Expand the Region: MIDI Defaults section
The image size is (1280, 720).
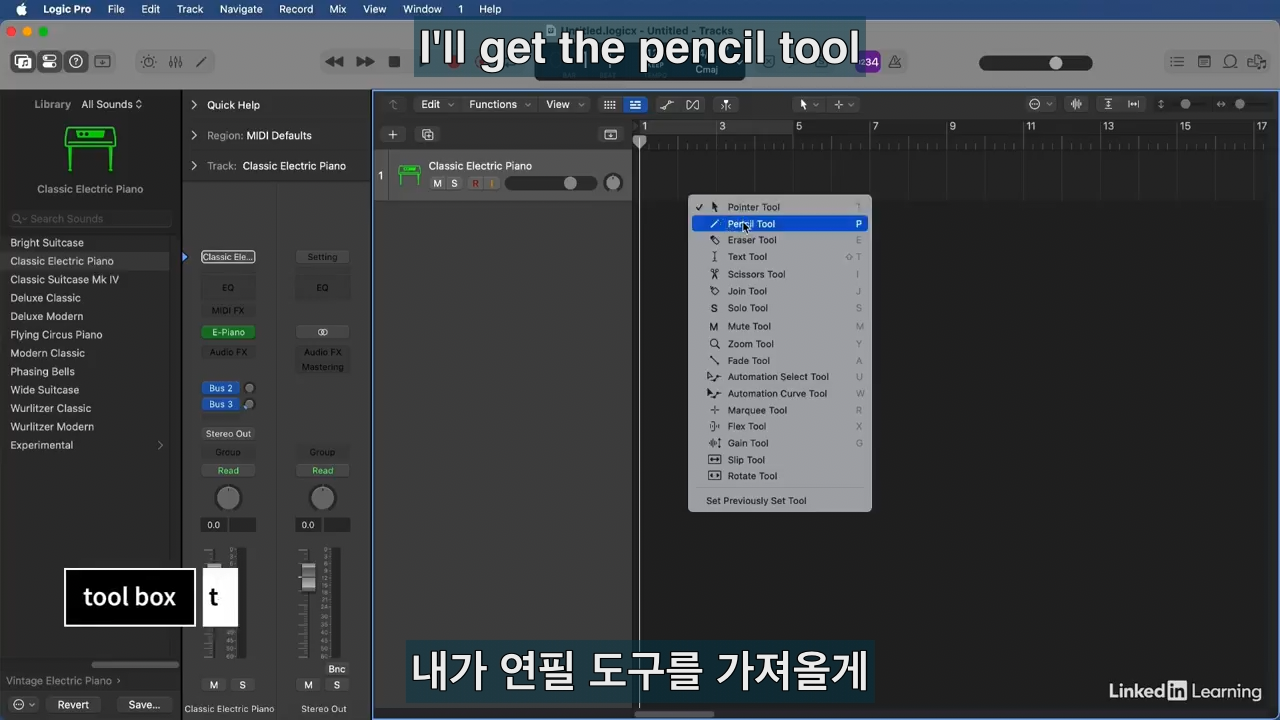tap(194, 135)
